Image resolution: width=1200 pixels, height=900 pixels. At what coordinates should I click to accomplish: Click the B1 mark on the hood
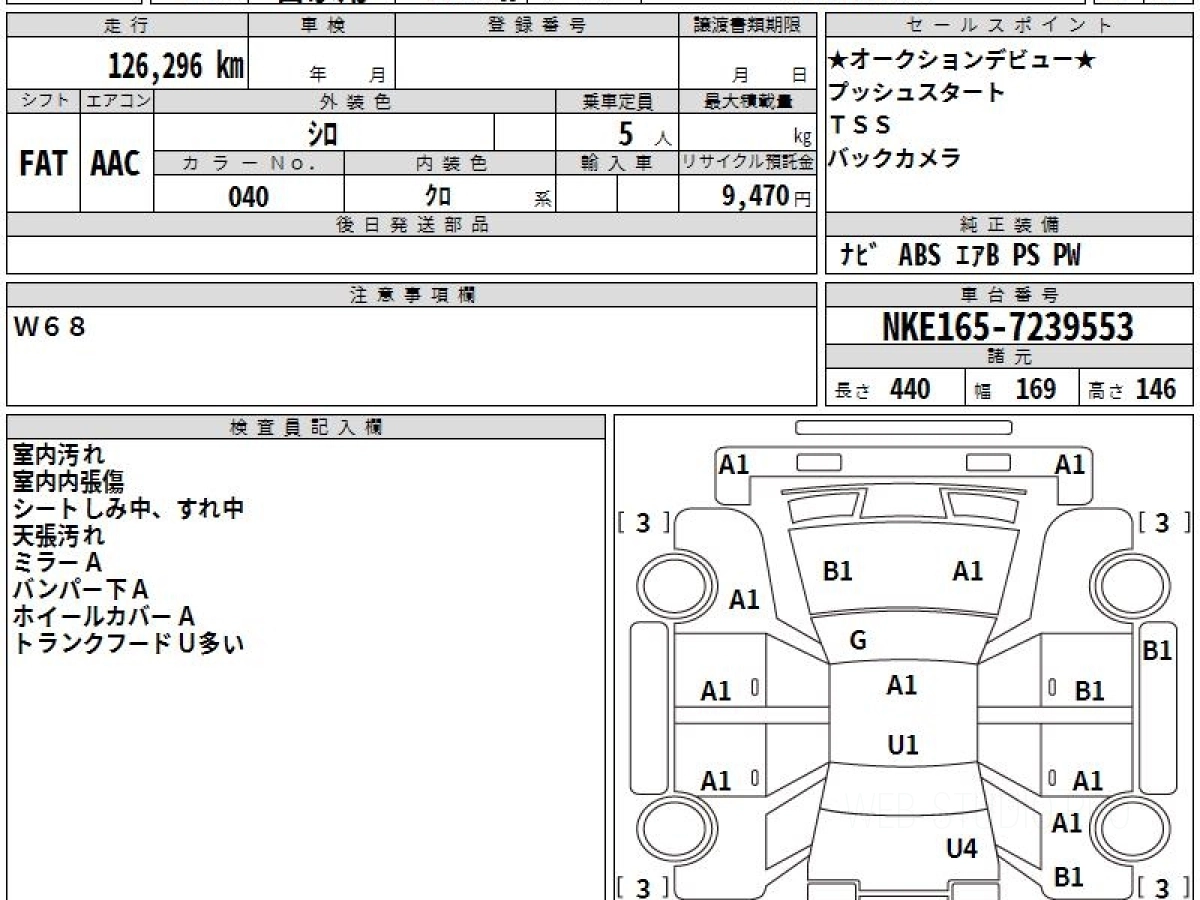837,571
